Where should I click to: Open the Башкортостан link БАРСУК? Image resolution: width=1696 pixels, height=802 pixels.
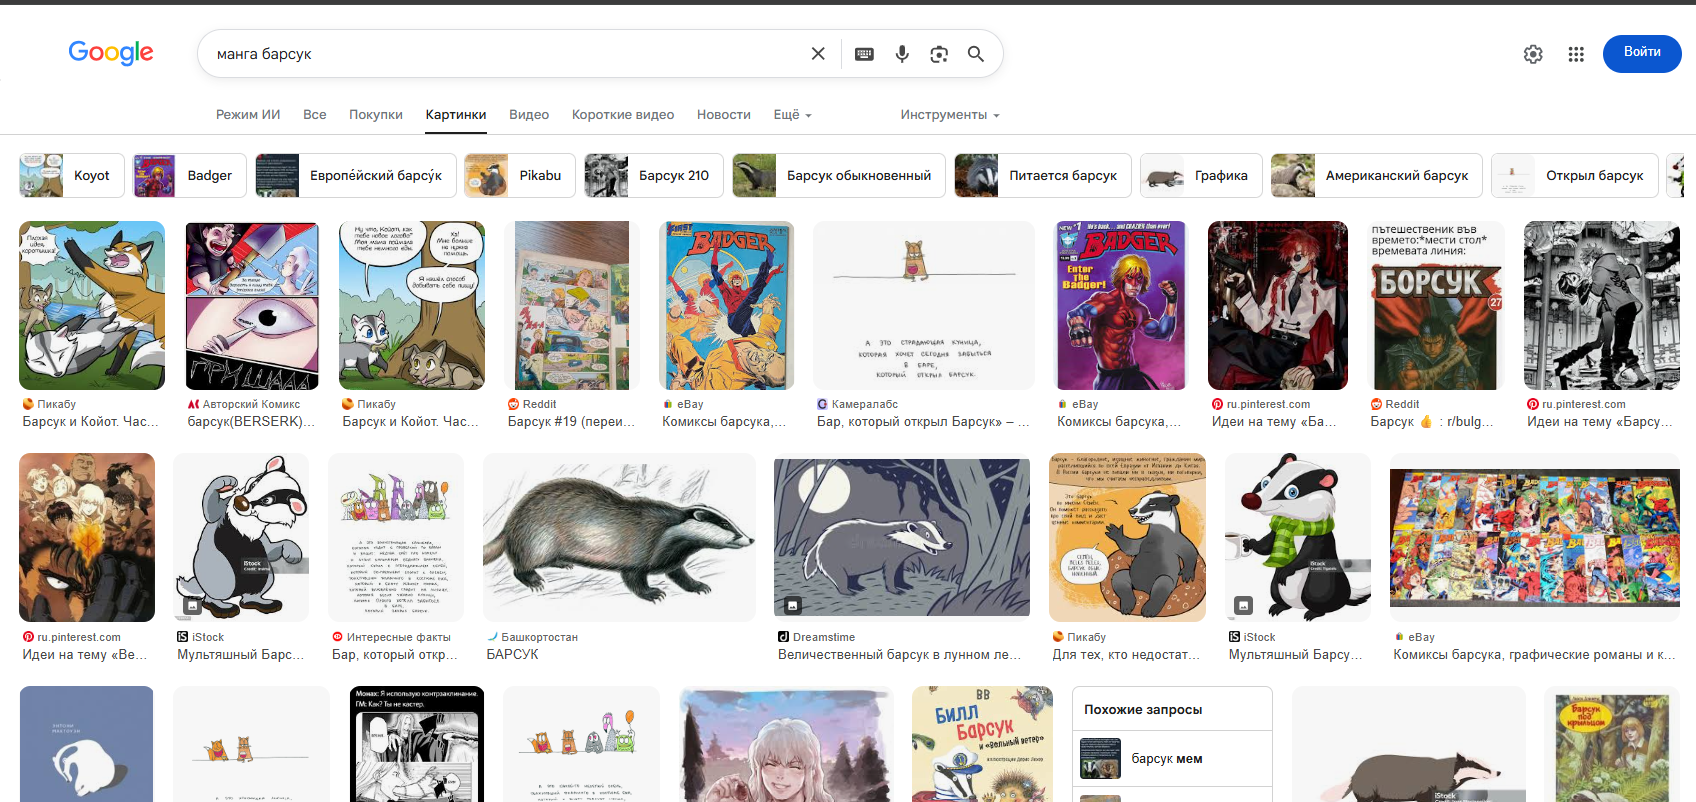pyautogui.click(x=513, y=655)
